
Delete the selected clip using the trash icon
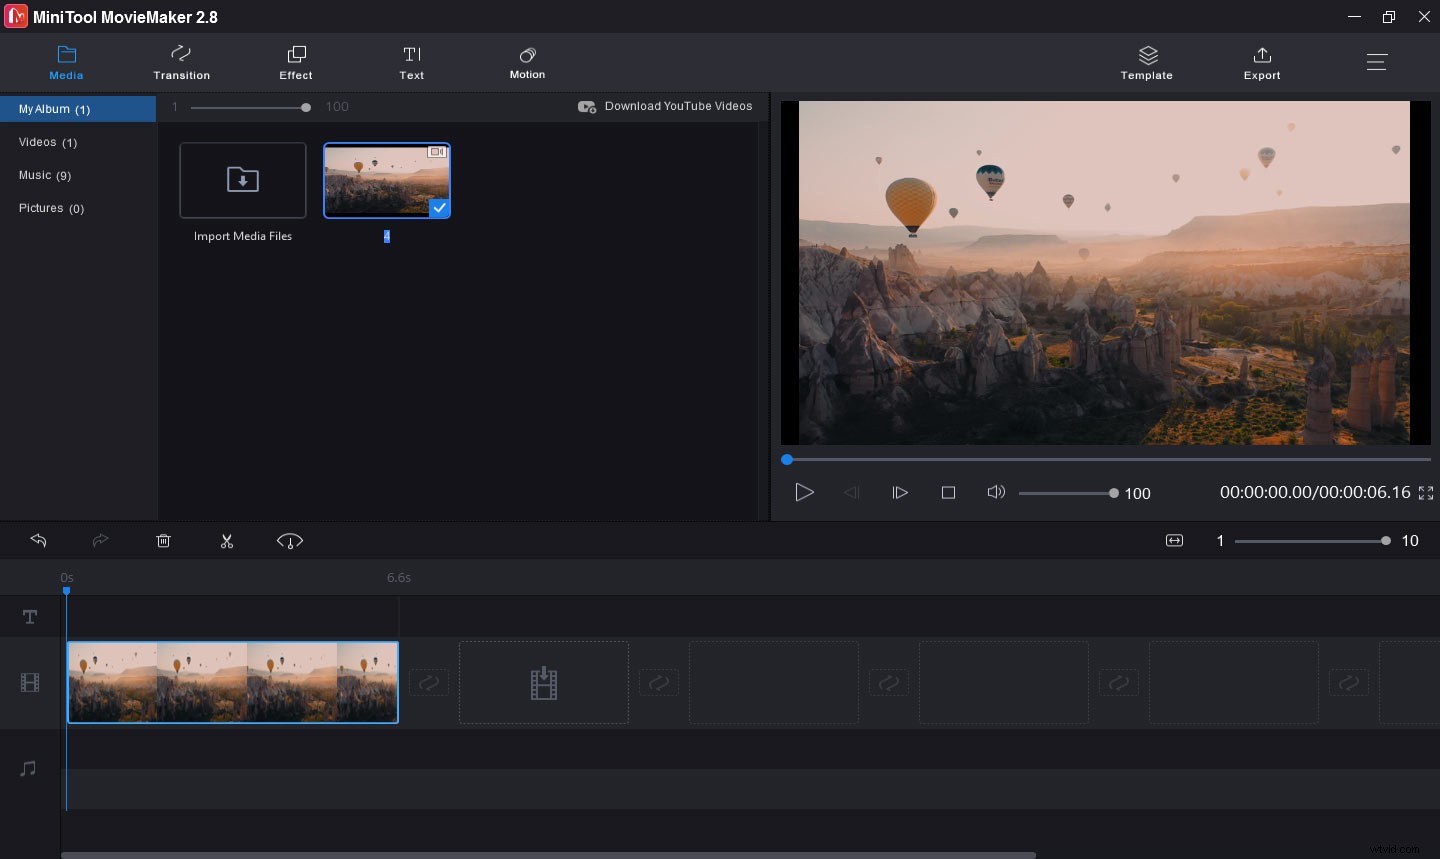[x=163, y=540]
